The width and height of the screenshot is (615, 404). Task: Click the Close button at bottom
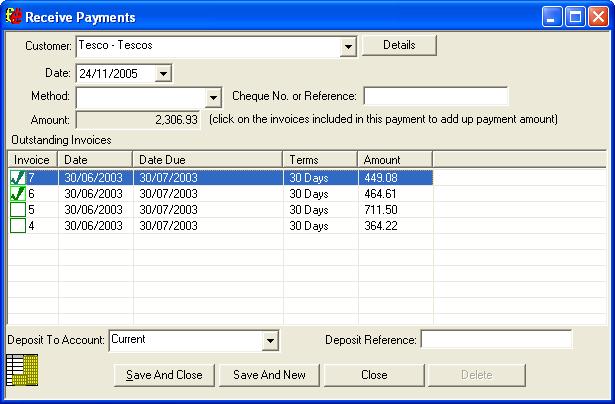(374, 375)
